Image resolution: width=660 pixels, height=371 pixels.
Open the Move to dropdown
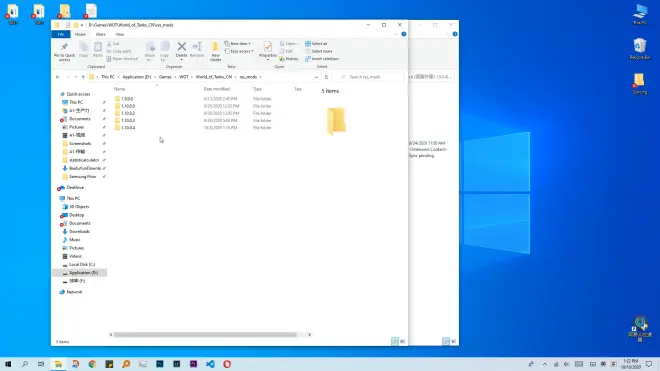150,51
